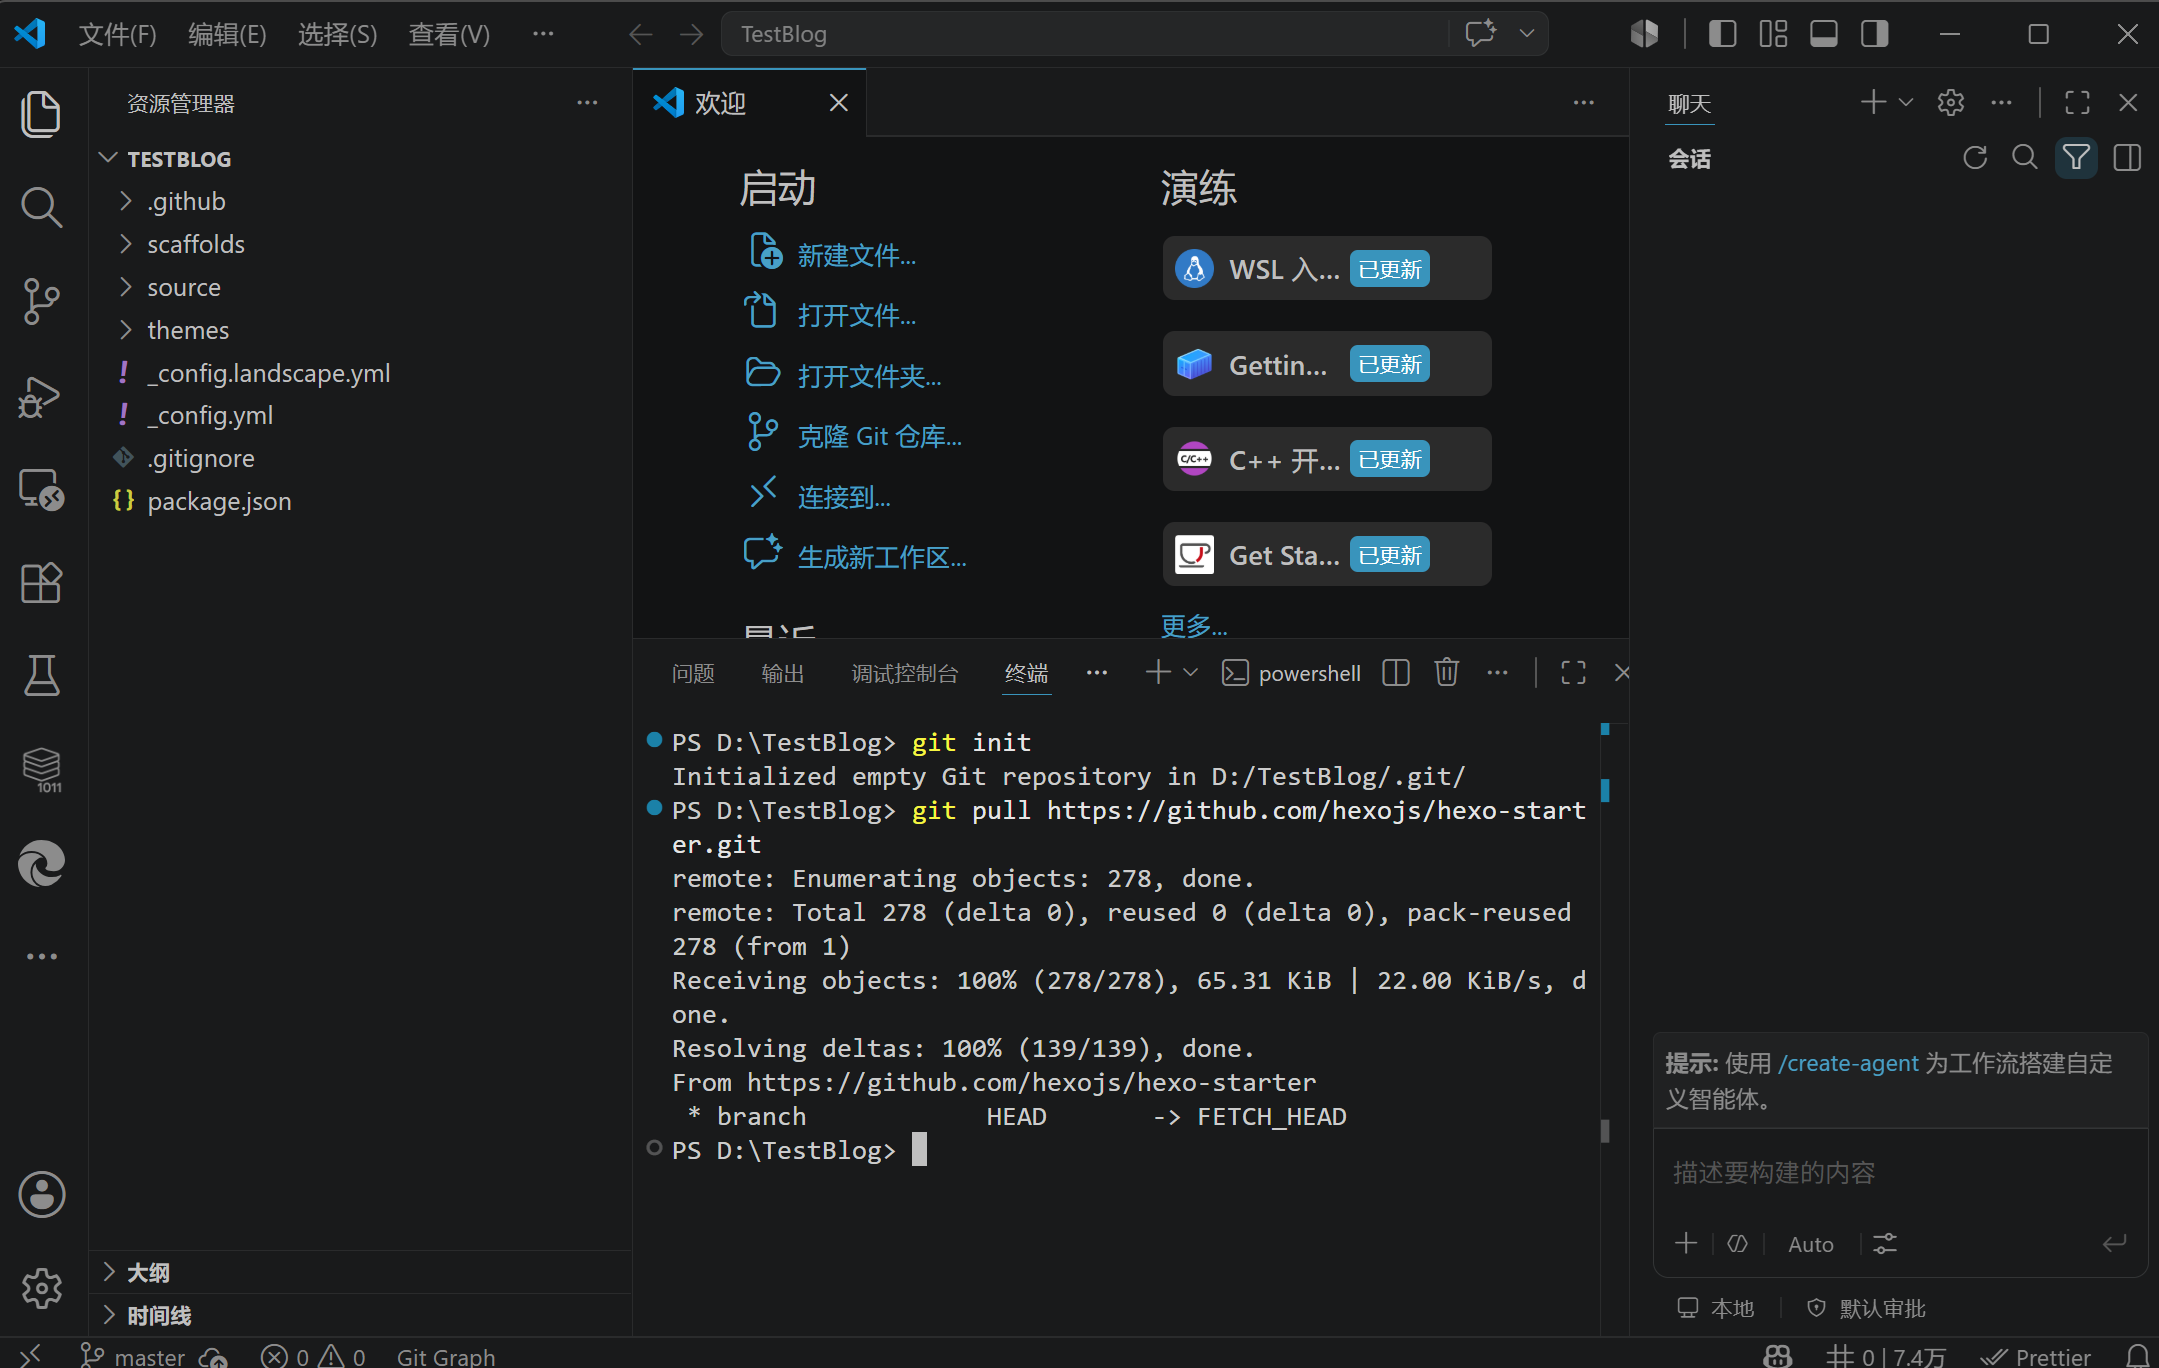This screenshot has height=1368, width=2159.
Task: Open the Microsoft Edge tools icon
Action: [x=41, y=863]
